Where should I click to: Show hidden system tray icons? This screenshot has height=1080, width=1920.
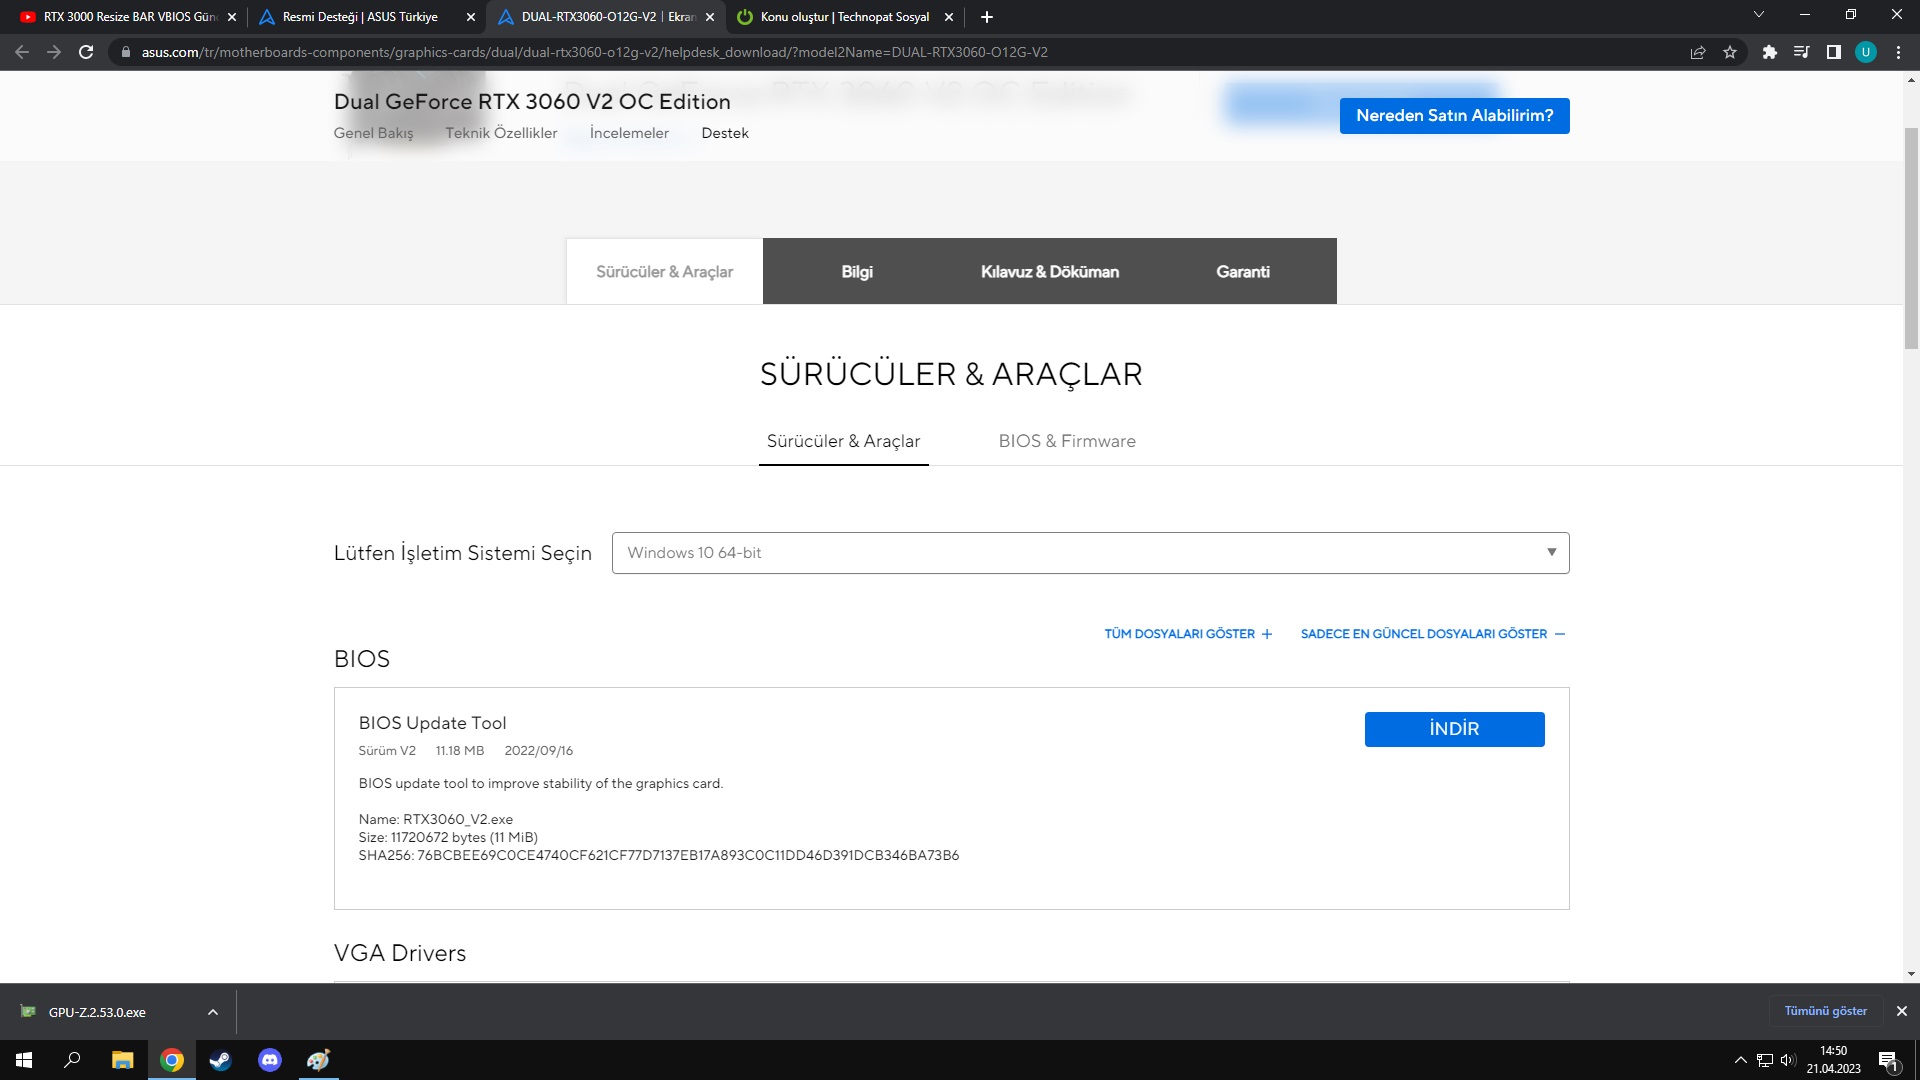pos(1740,1060)
